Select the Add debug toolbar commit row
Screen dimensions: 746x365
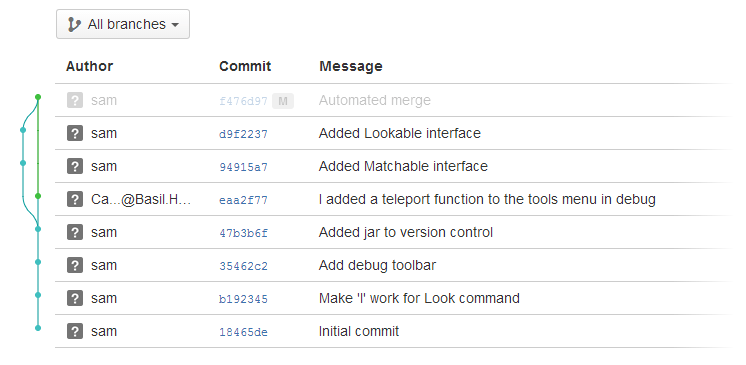click(393, 265)
